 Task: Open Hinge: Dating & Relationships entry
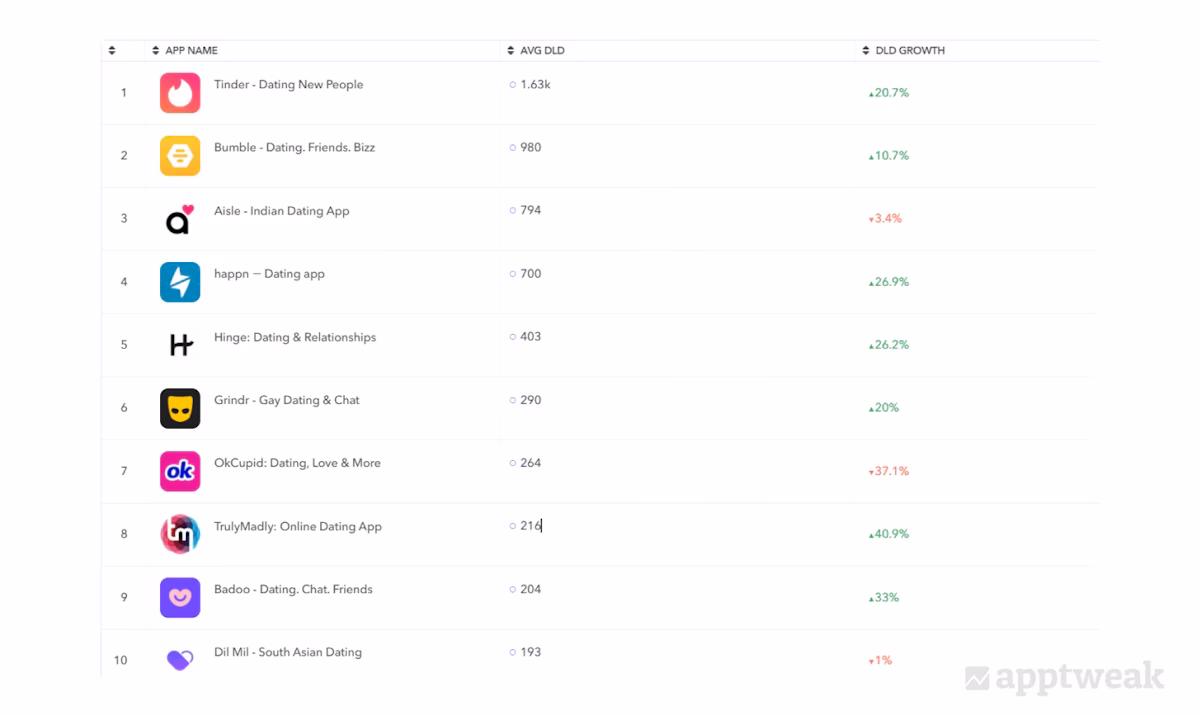click(x=295, y=338)
